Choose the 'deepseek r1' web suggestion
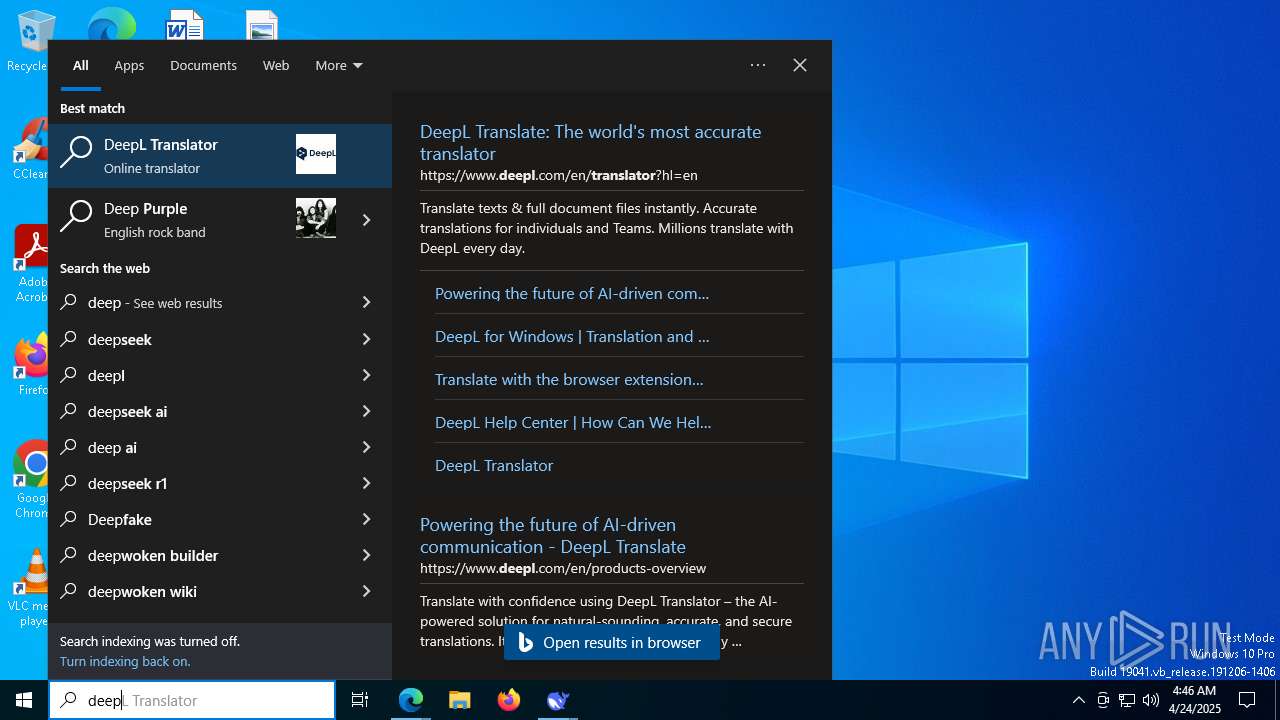Viewport: 1280px width, 720px height. point(195,483)
